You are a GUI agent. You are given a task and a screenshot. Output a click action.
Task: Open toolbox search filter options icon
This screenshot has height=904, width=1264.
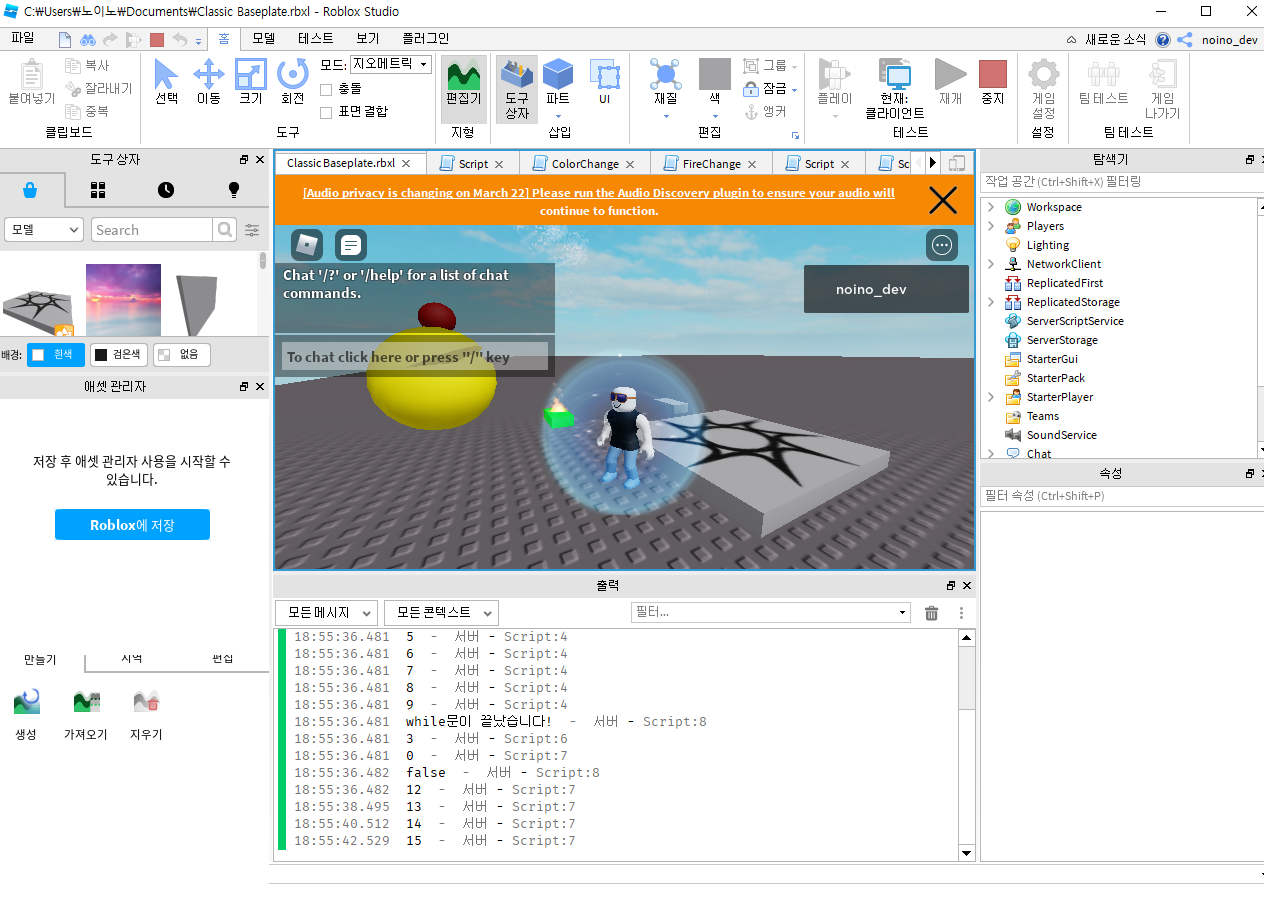tap(252, 230)
